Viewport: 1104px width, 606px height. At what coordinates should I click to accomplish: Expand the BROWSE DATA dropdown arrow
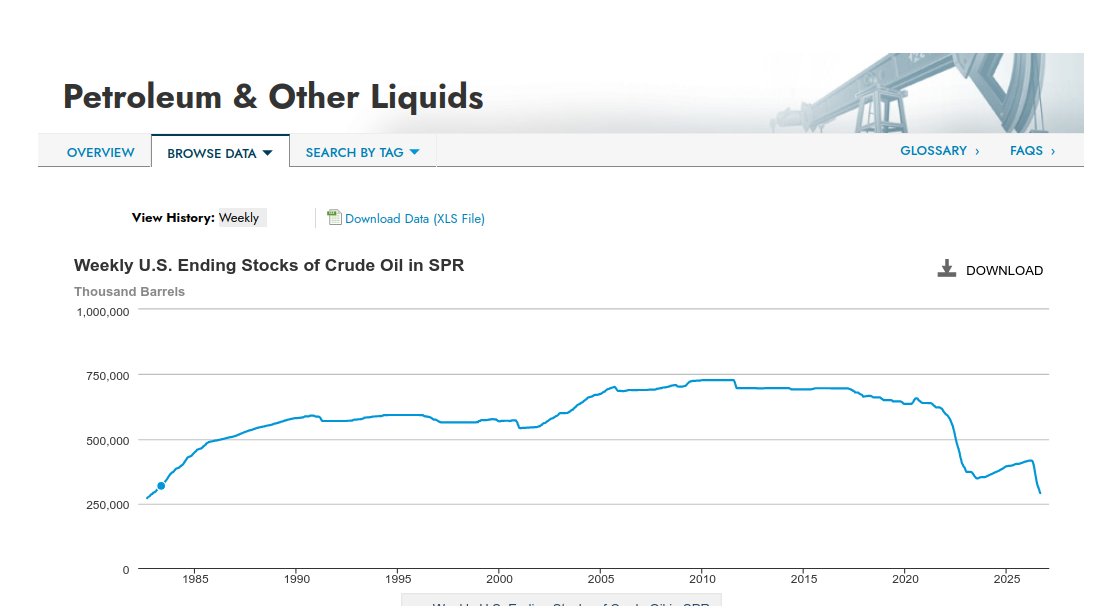pyautogui.click(x=268, y=153)
